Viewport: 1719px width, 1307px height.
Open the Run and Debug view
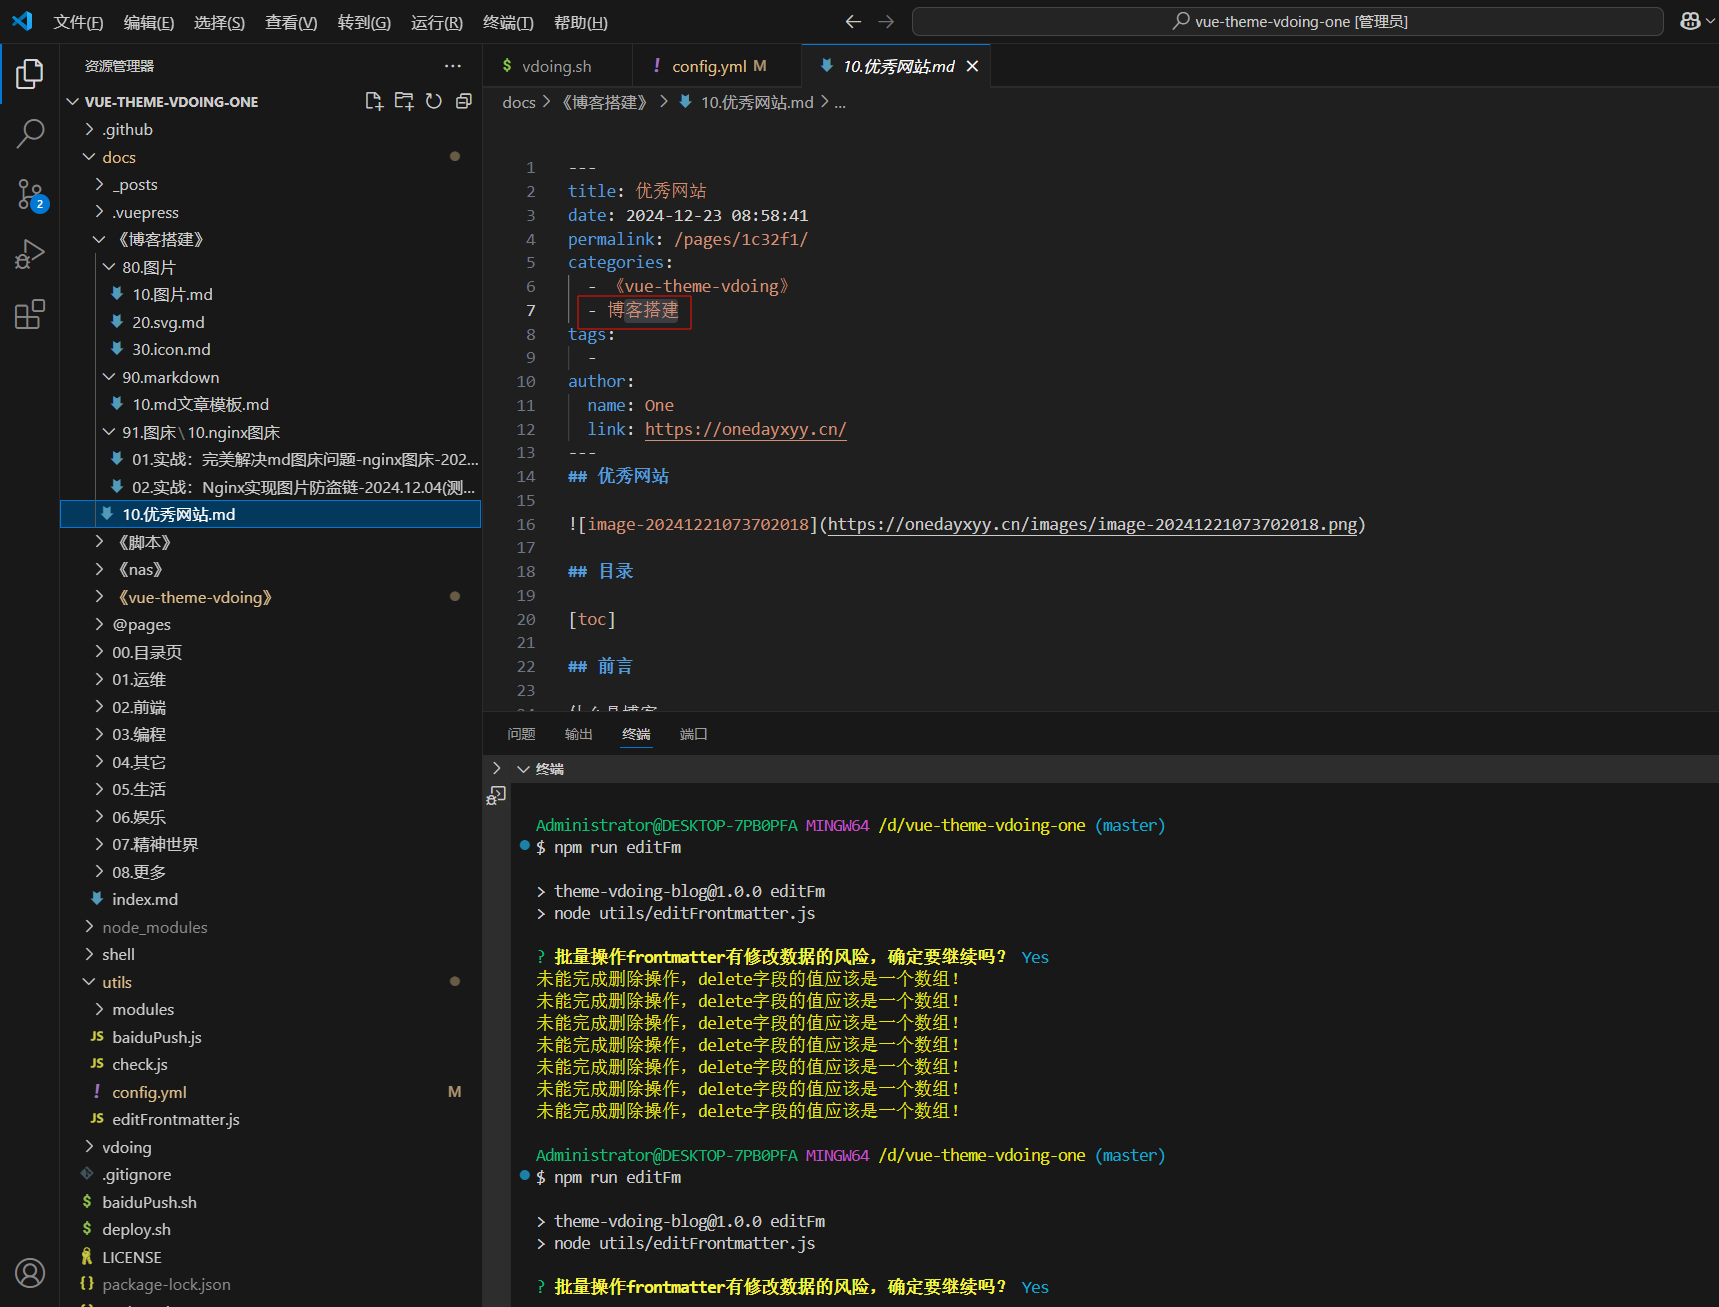click(30, 254)
